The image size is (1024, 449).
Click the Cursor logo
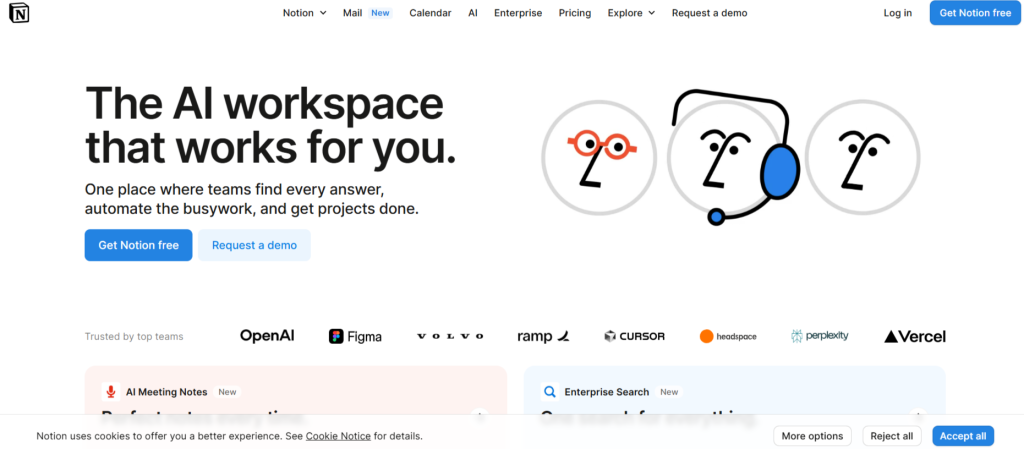pos(634,337)
